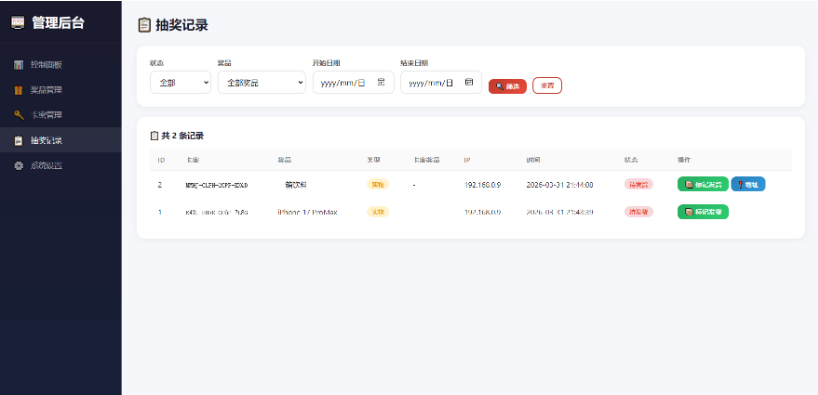The image size is (818, 395).
Task: Click the 结束日期 date field
Action: click(441, 82)
